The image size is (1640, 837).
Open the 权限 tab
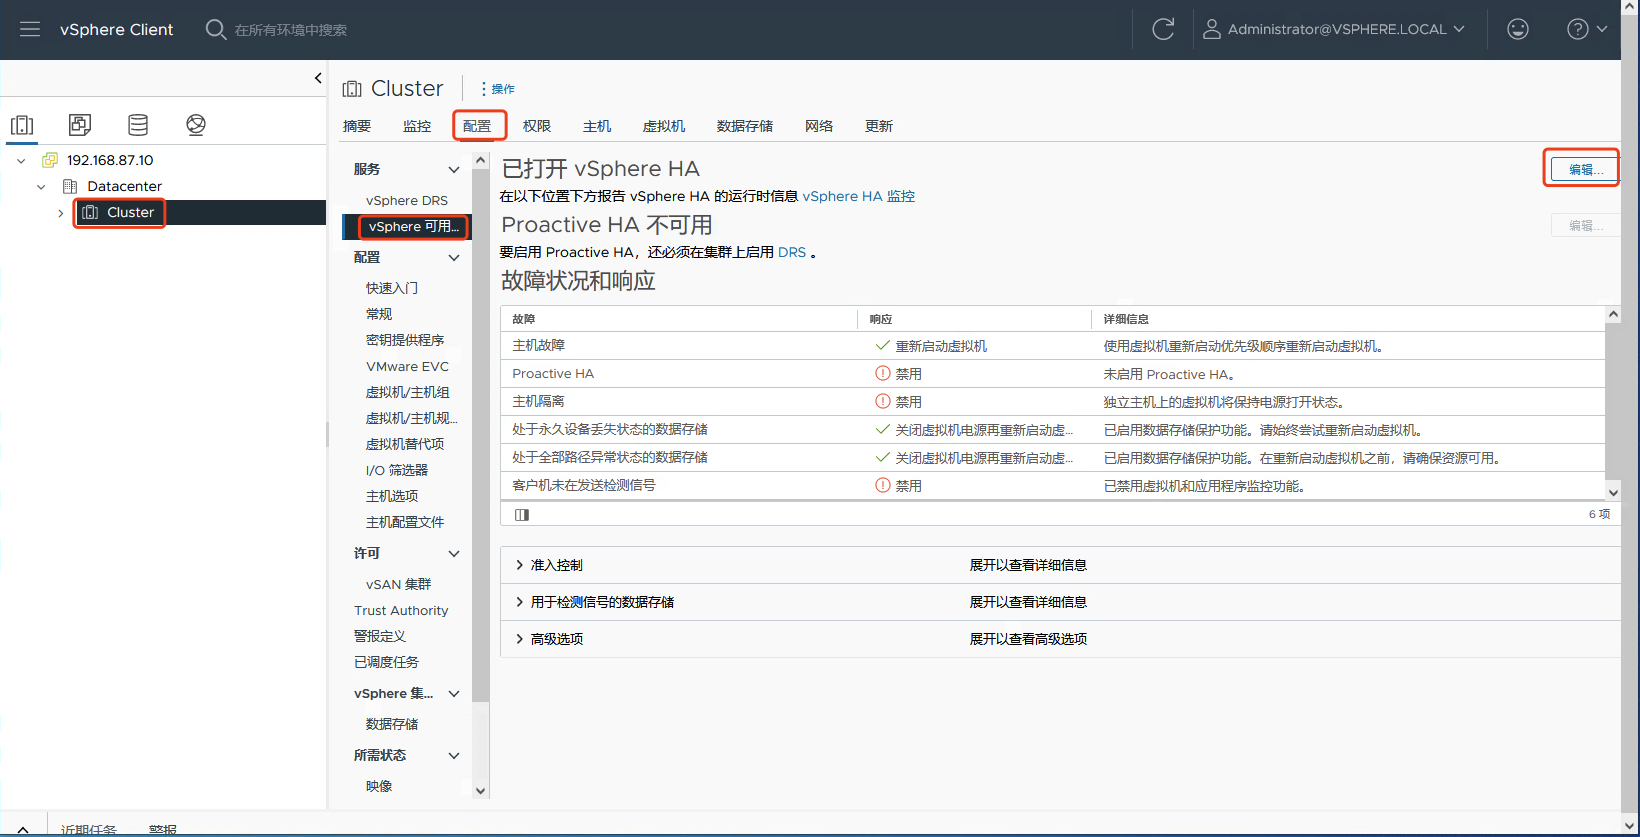(537, 126)
